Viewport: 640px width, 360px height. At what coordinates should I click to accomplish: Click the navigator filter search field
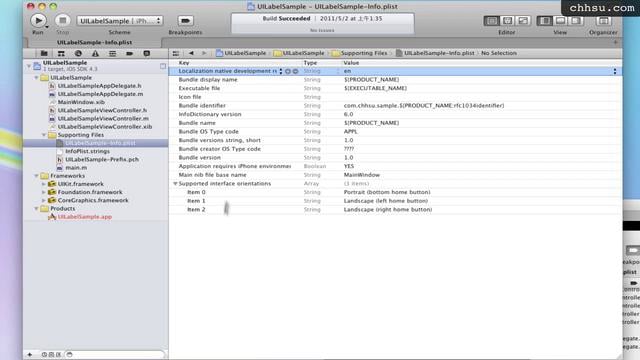coord(114,354)
